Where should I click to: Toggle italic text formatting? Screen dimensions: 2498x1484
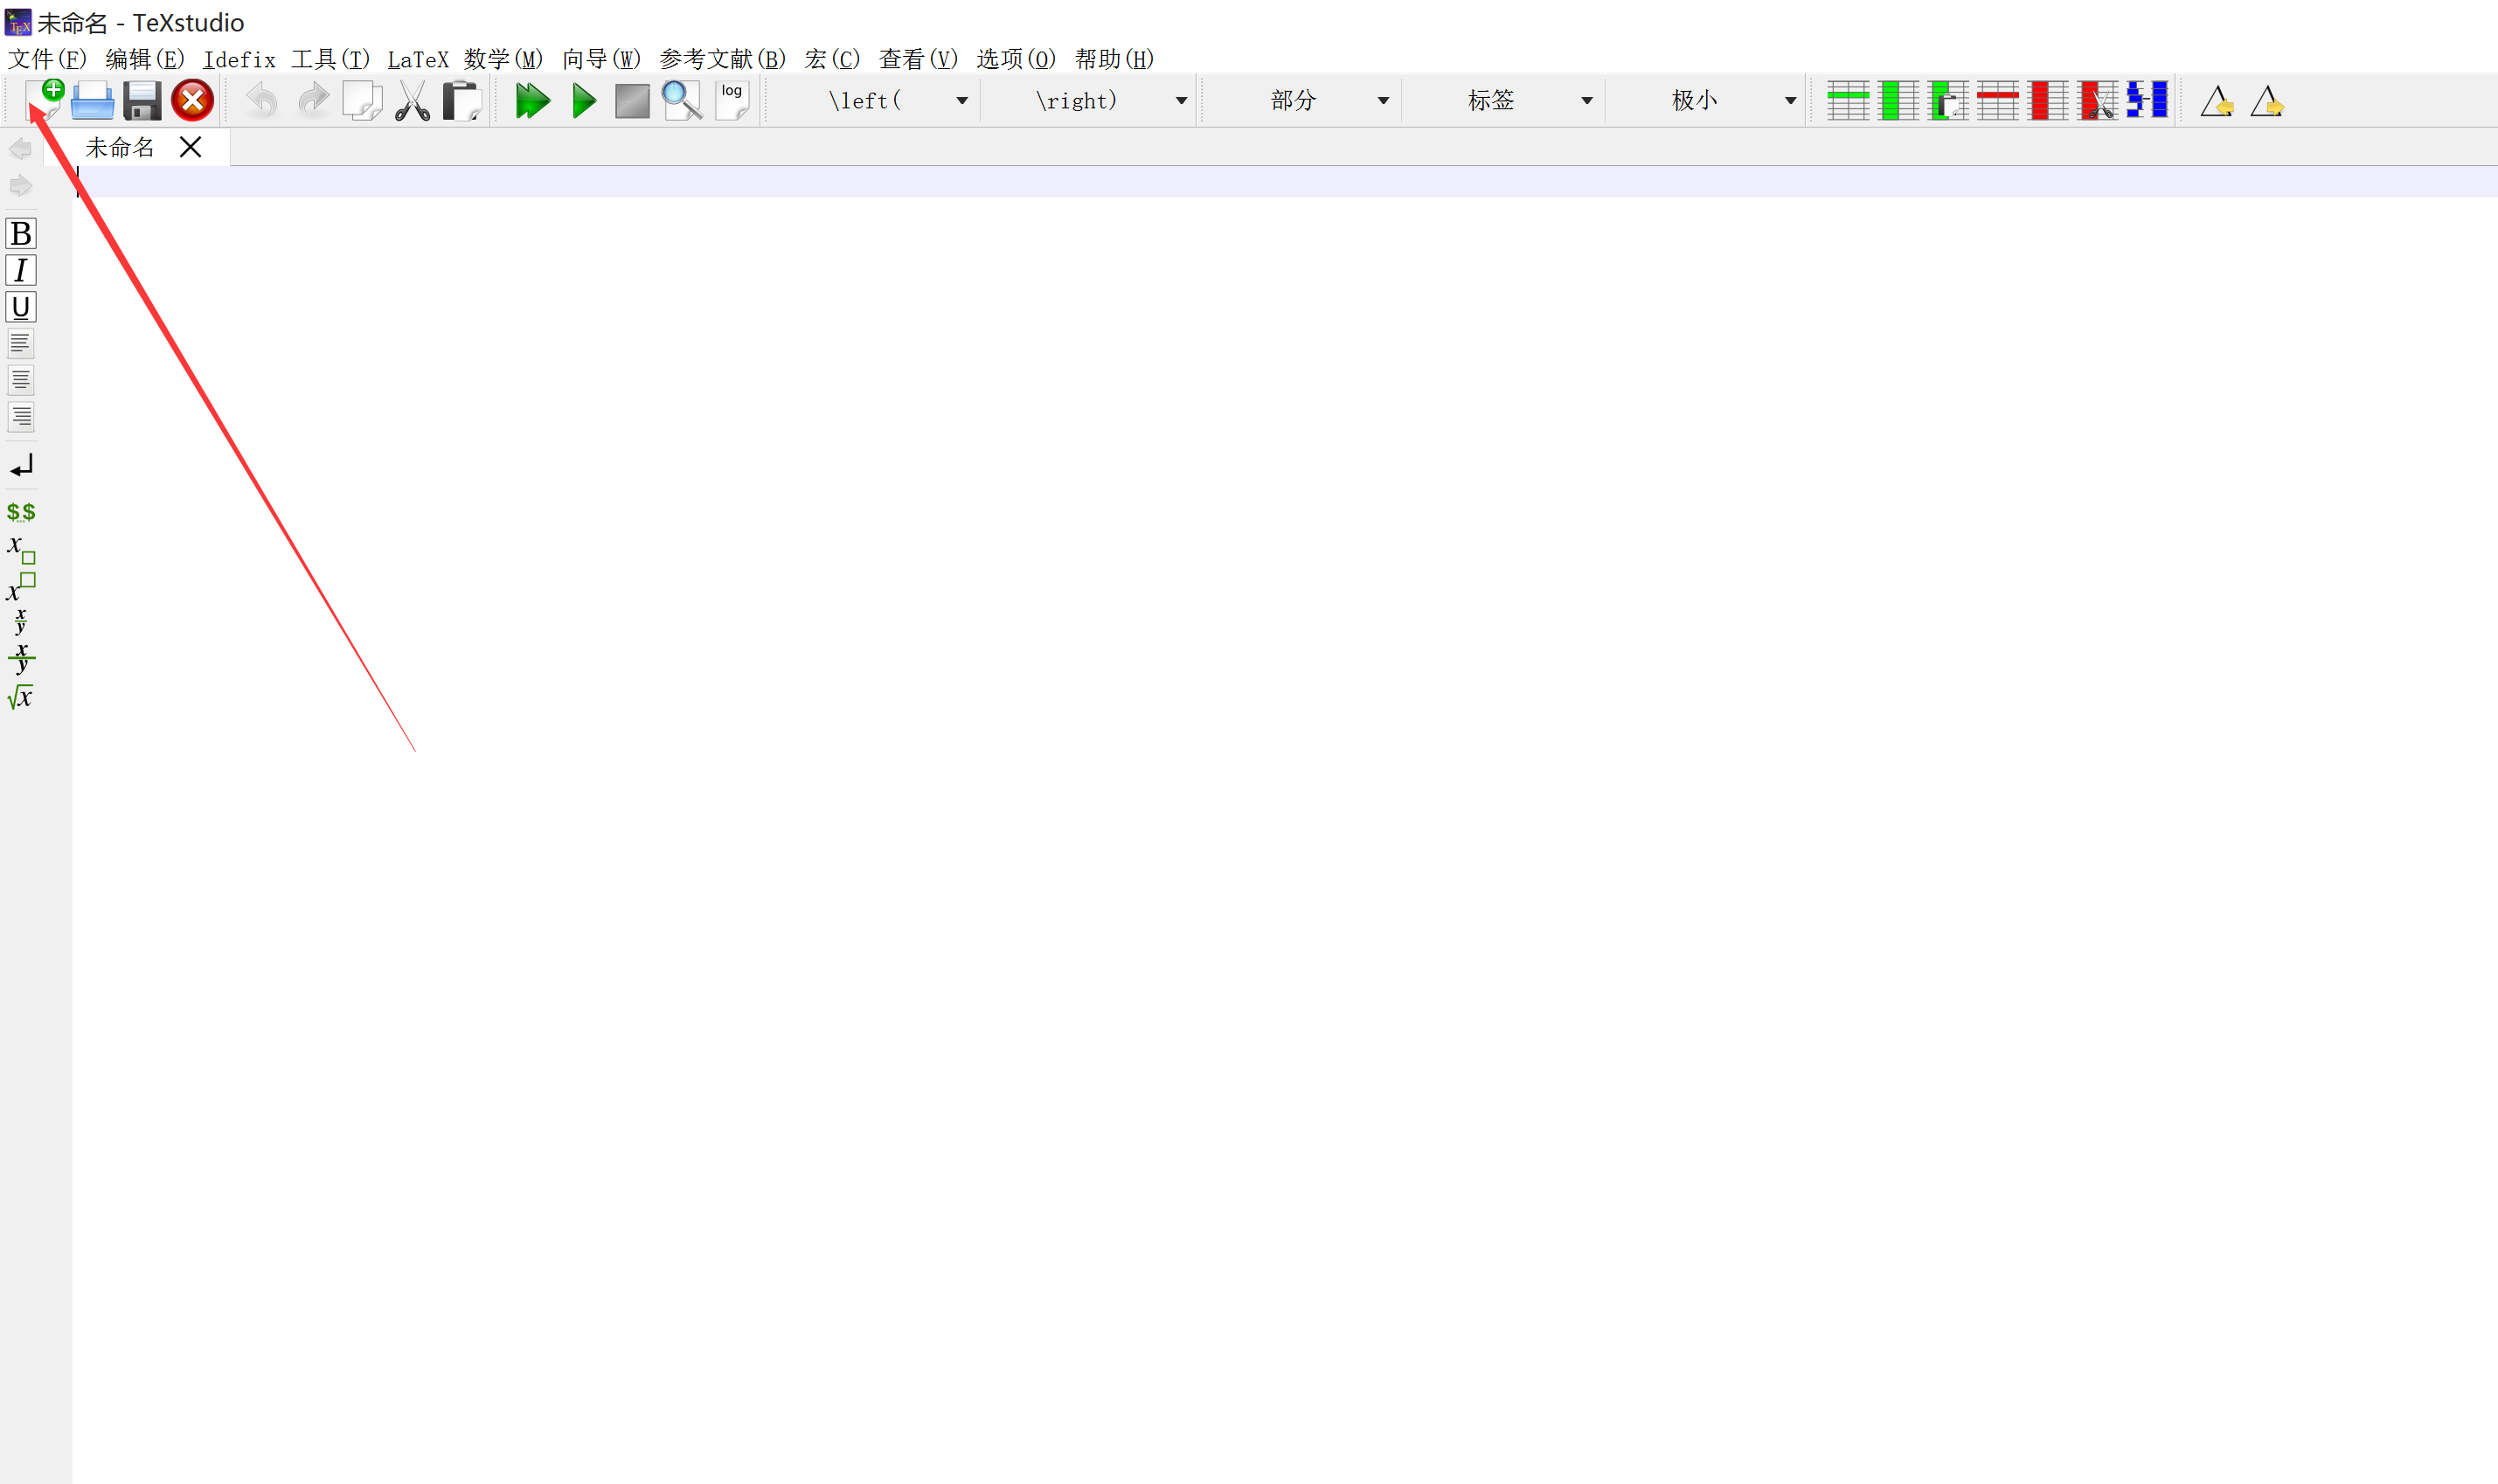click(x=21, y=270)
